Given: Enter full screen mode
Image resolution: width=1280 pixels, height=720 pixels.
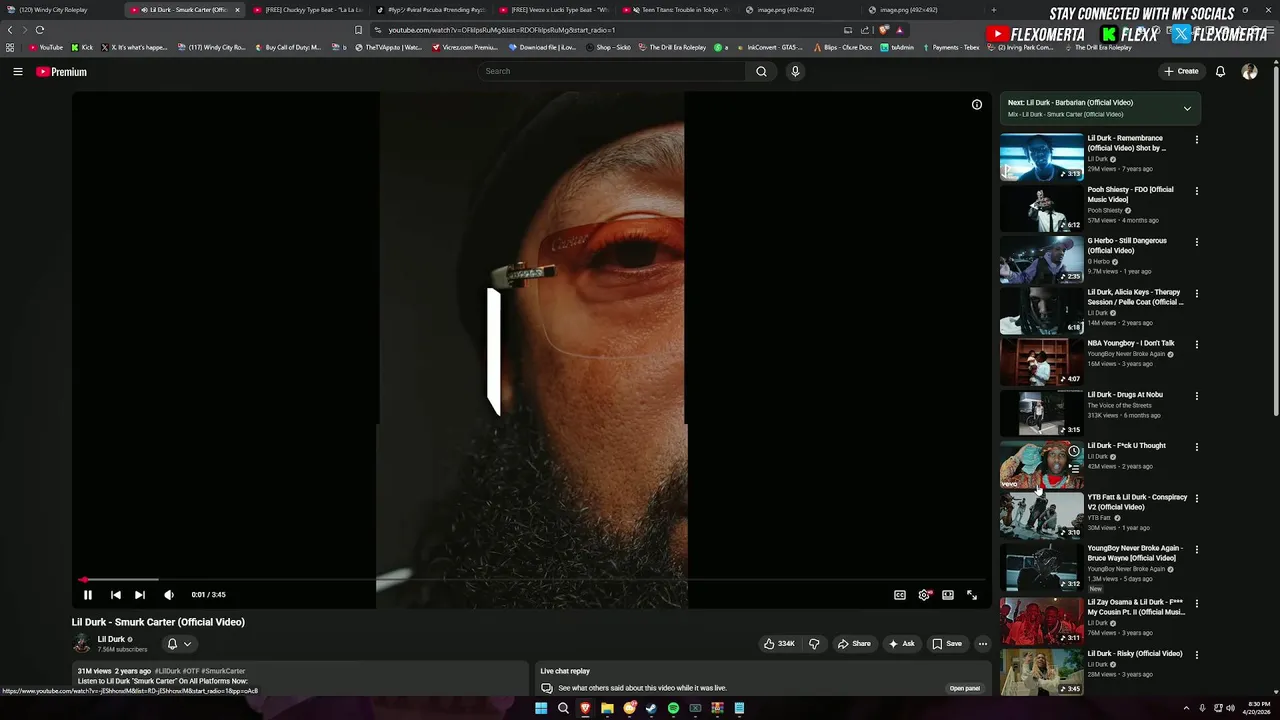Looking at the screenshot, I should pos(972,595).
